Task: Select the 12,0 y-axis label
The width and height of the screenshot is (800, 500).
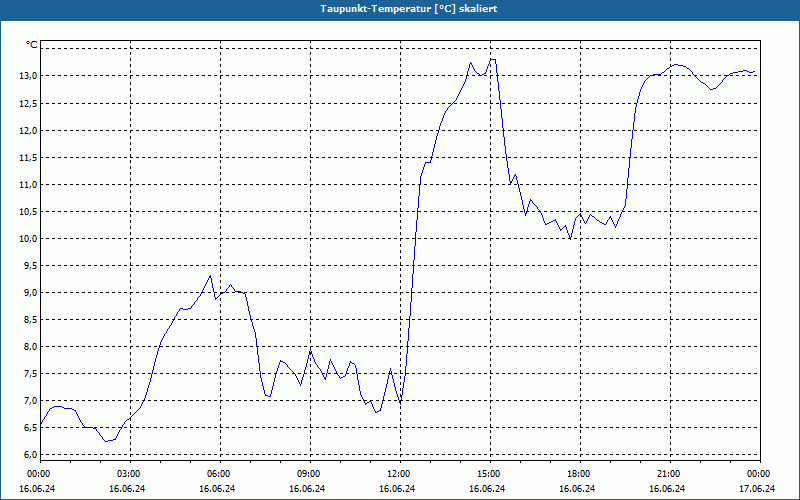Action: (x=28, y=131)
